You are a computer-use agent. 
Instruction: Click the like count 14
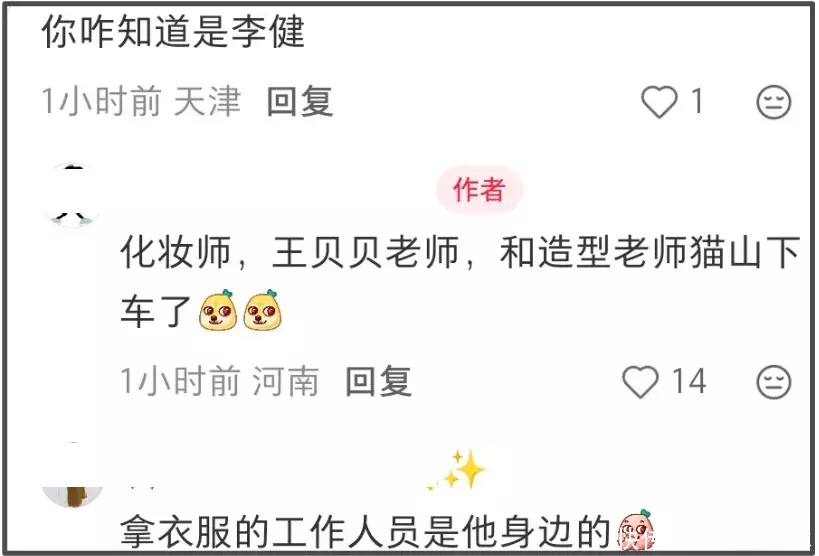coord(689,381)
